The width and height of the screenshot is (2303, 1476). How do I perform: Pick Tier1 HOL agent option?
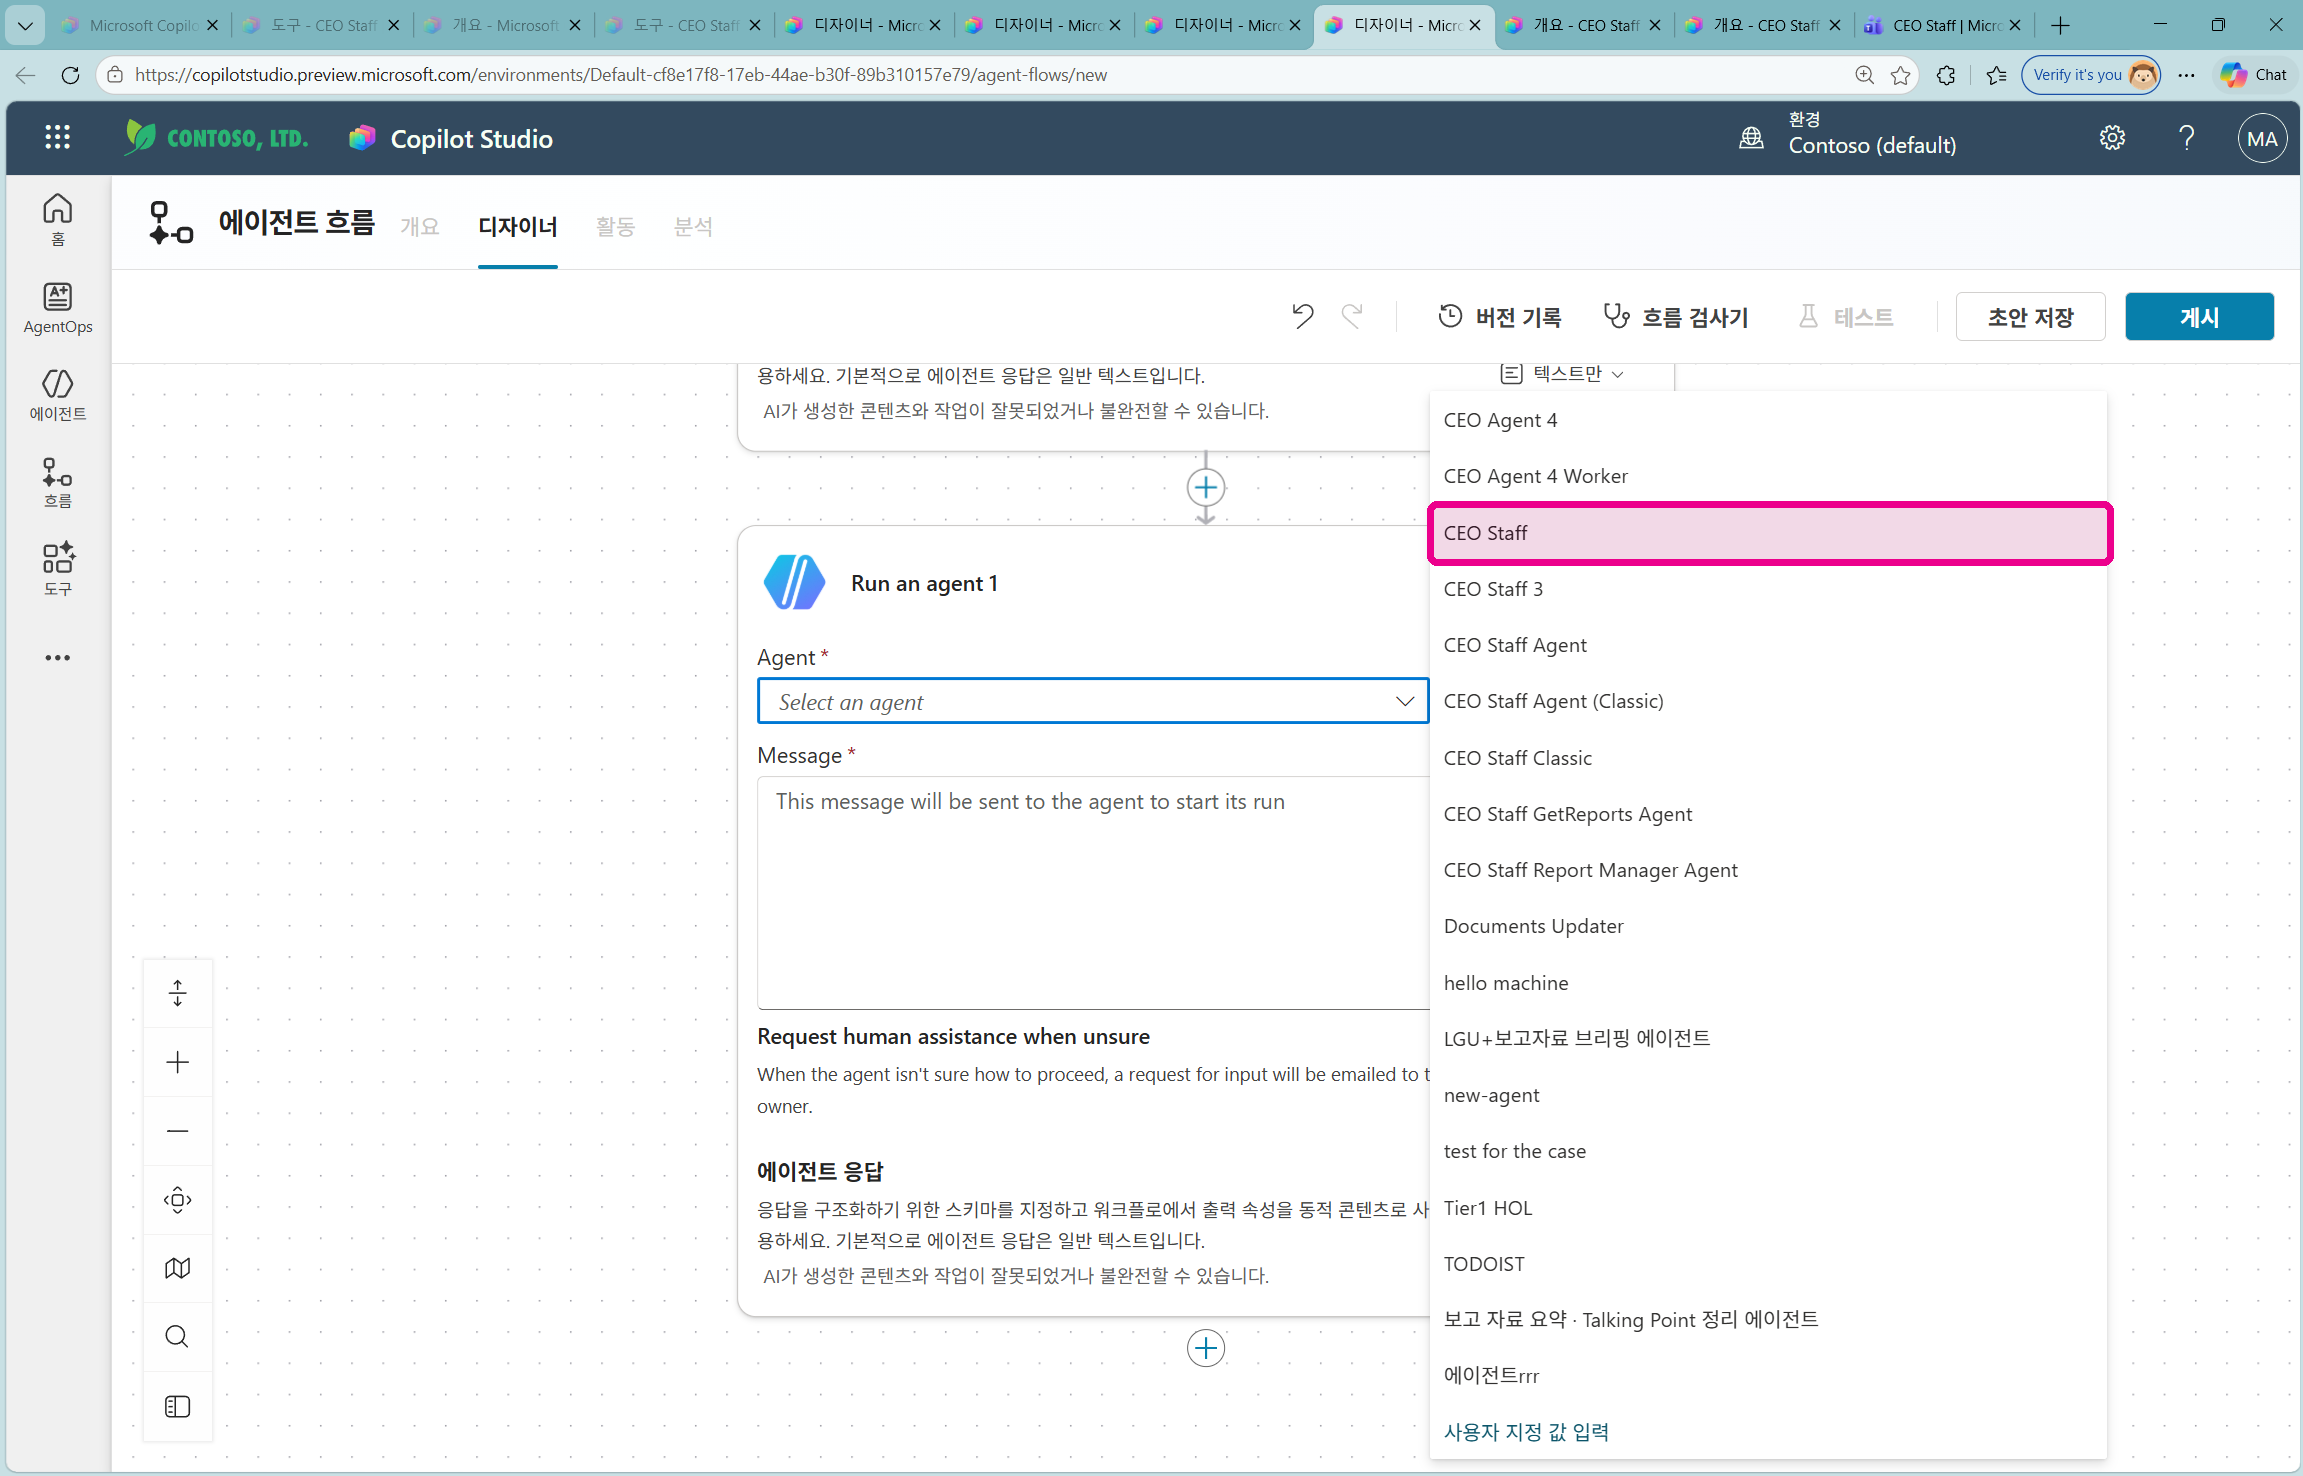(1768, 1208)
